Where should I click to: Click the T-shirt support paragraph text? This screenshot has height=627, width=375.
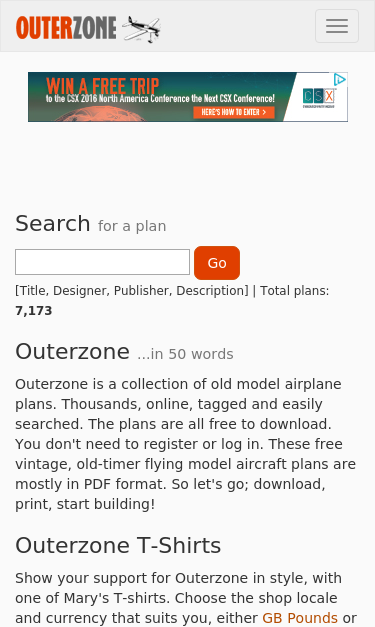[x=186, y=598]
